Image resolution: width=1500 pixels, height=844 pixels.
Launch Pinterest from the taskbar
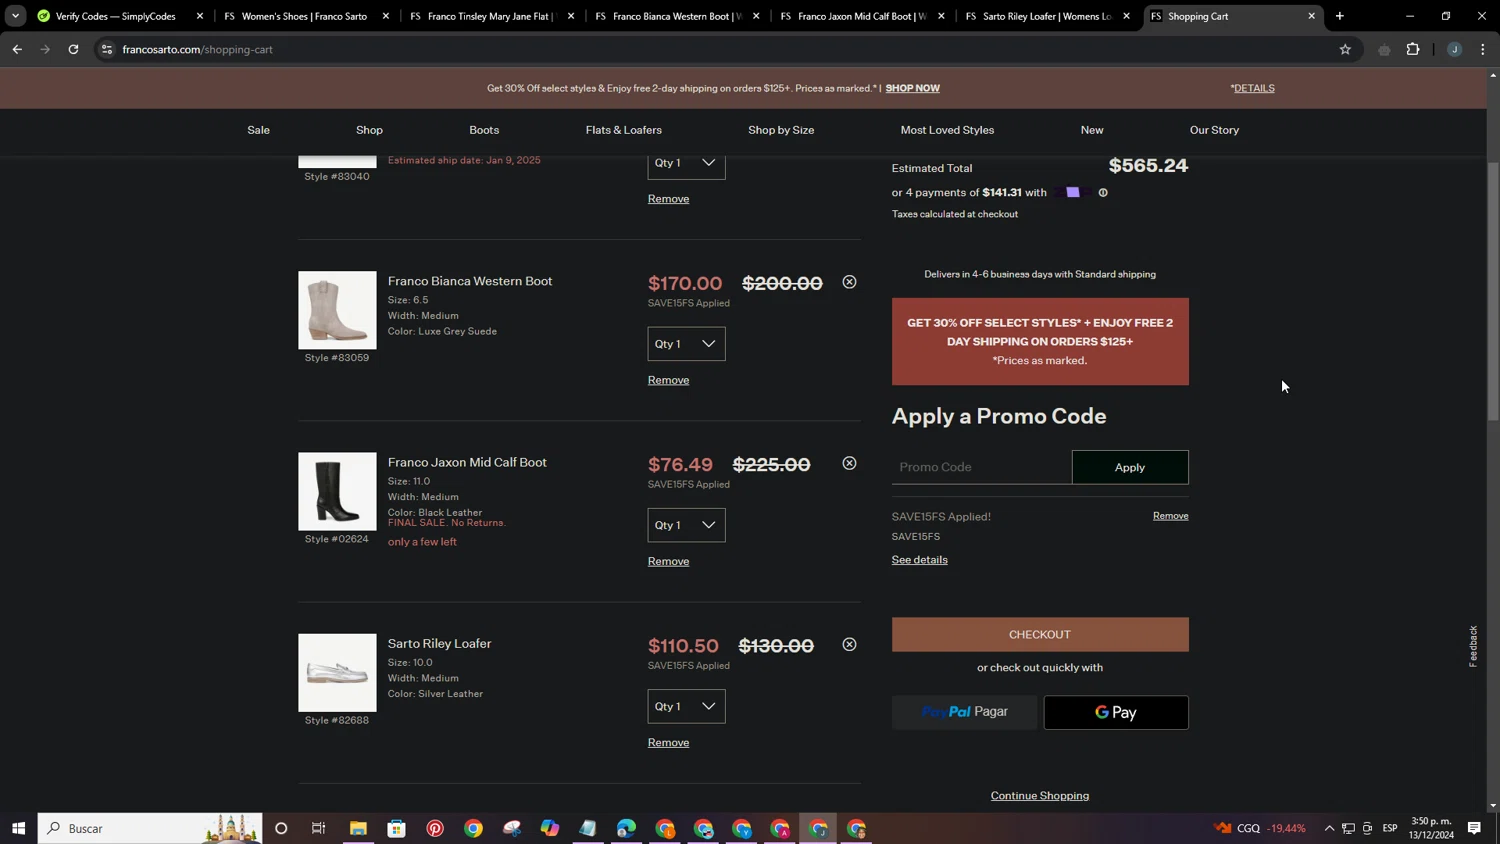pyautogui.click(x=435, y=828)
